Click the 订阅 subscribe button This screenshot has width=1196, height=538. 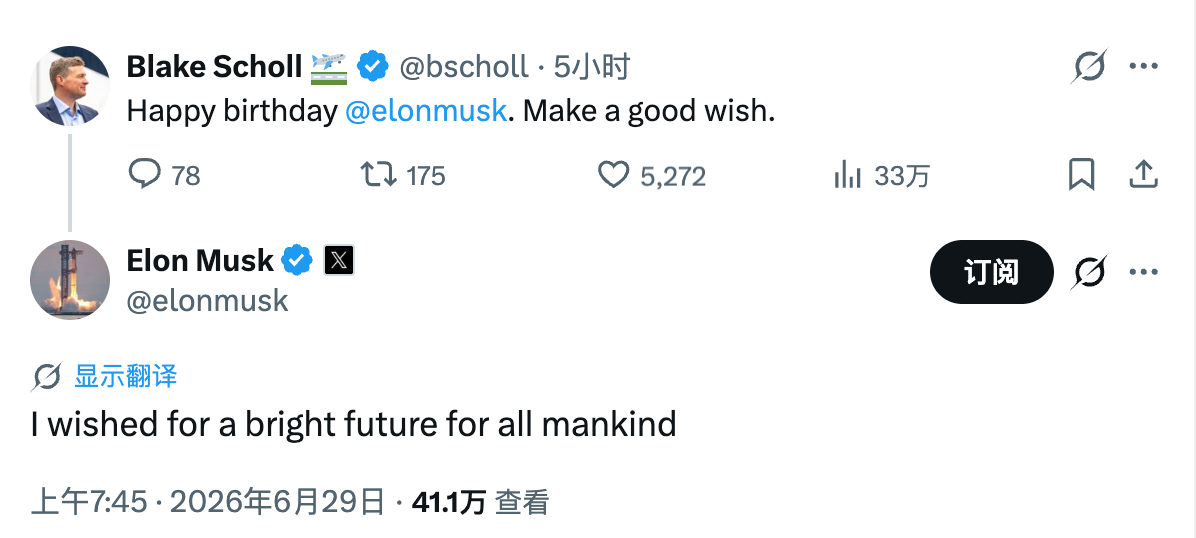coord(992,272)
